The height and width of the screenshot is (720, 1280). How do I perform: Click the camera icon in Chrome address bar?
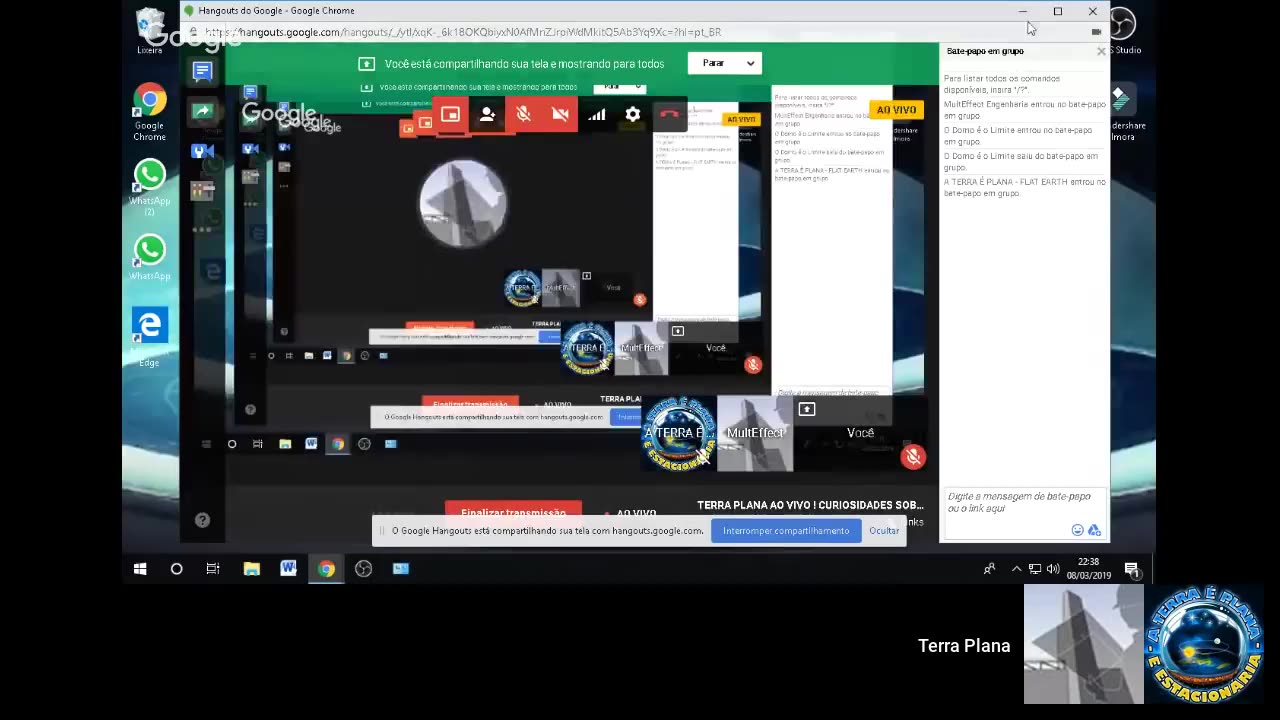(x=1096, y=32)
